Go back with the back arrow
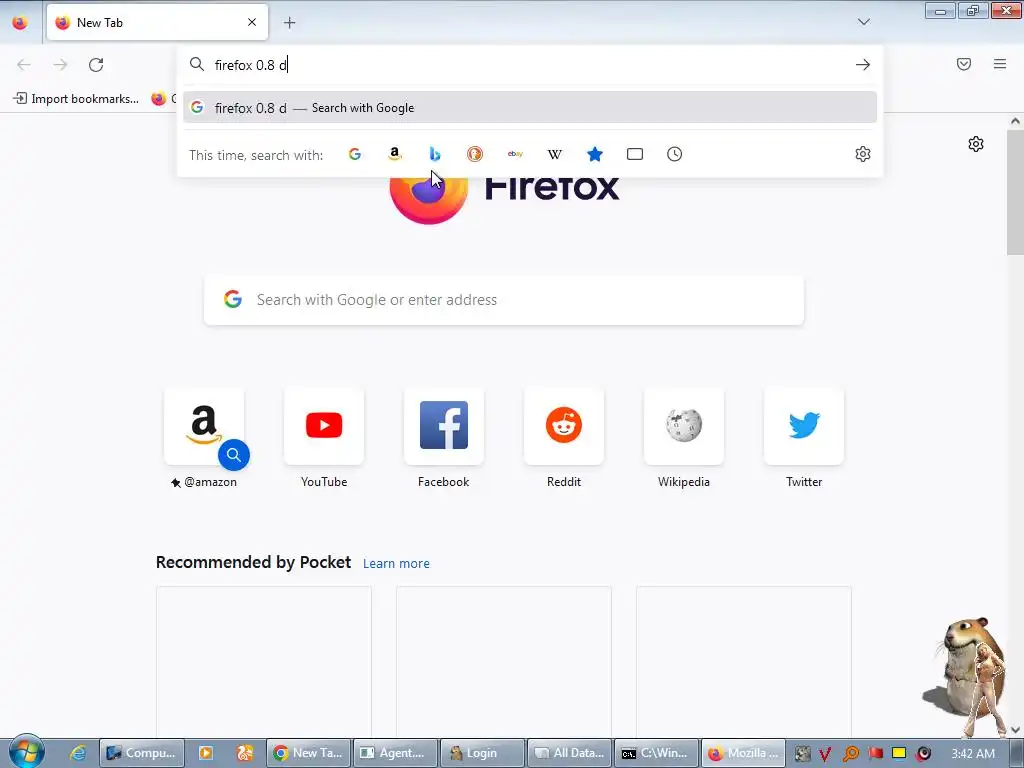Image resolution: width=1024 pixels, height=768 pixels. coord(24,65)
